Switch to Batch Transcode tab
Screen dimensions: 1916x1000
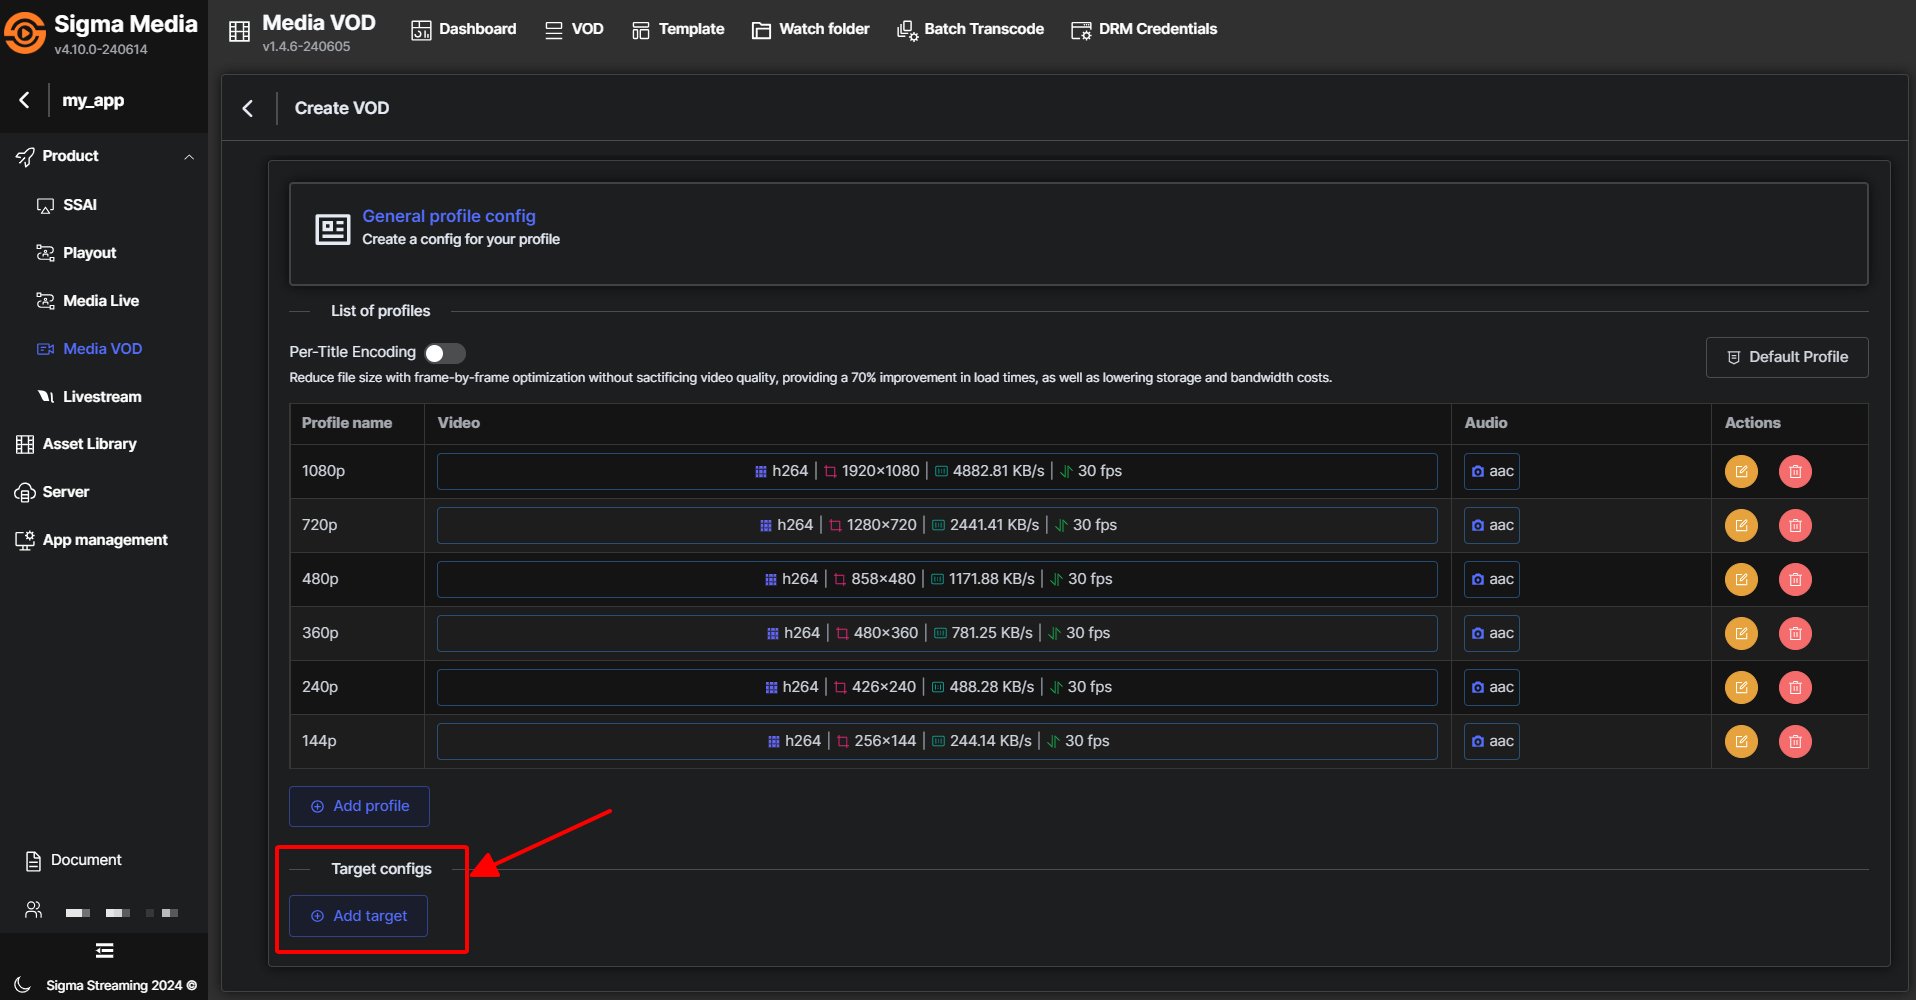click(x=970, y=29)
